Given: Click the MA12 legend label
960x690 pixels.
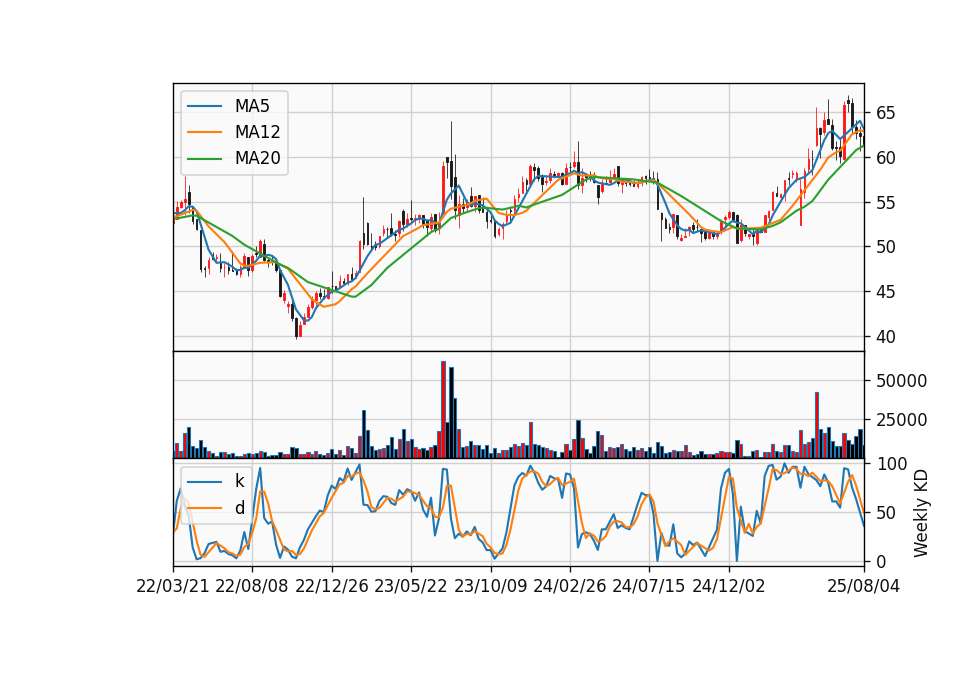Looking at the screenshot, I should pyautogui.click(x=257, y=132).
